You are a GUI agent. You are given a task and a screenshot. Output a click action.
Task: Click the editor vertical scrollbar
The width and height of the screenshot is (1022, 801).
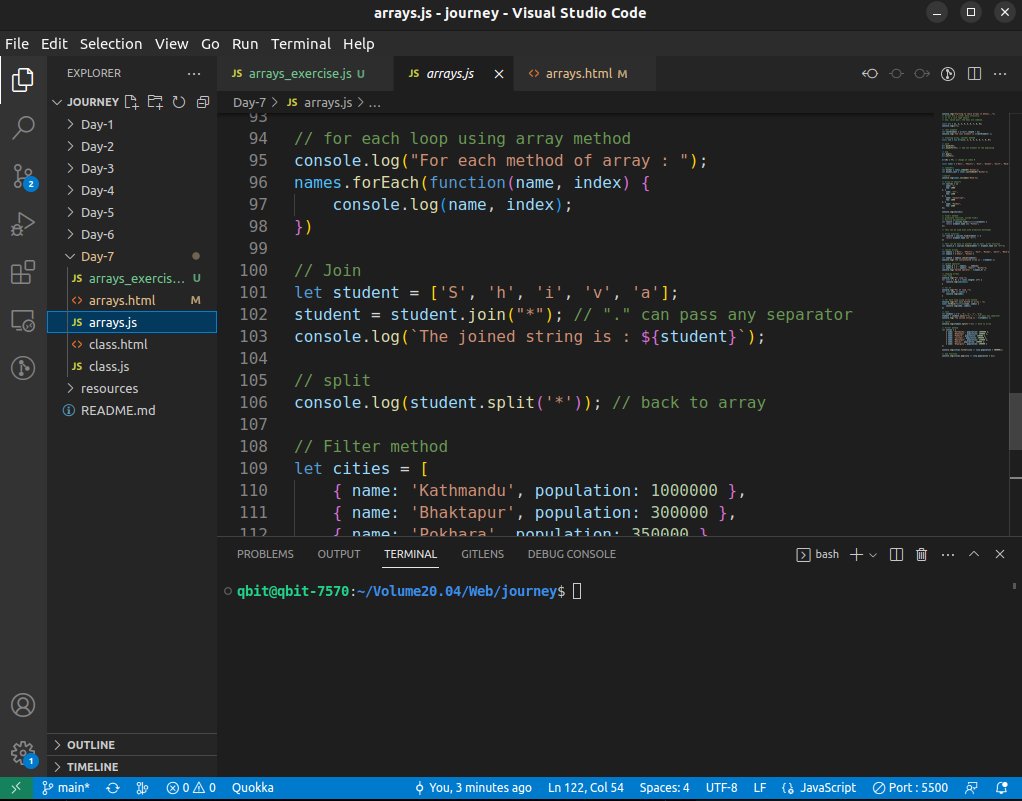point(1015,421)
